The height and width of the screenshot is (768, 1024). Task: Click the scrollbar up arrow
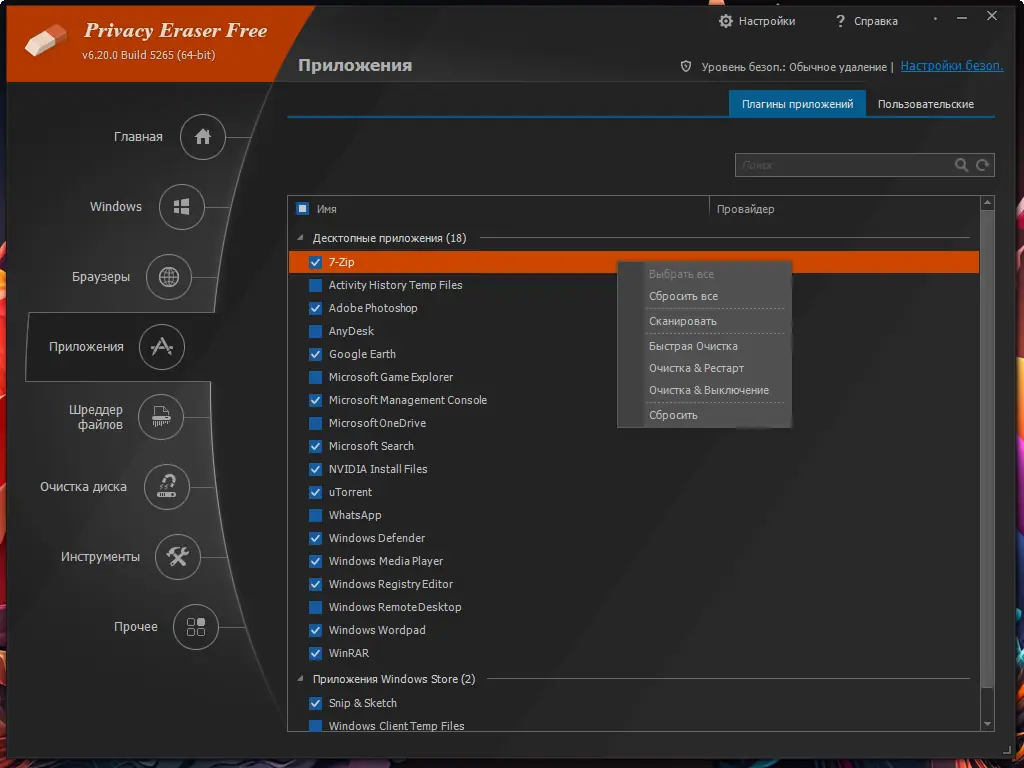tap(987, 203)
